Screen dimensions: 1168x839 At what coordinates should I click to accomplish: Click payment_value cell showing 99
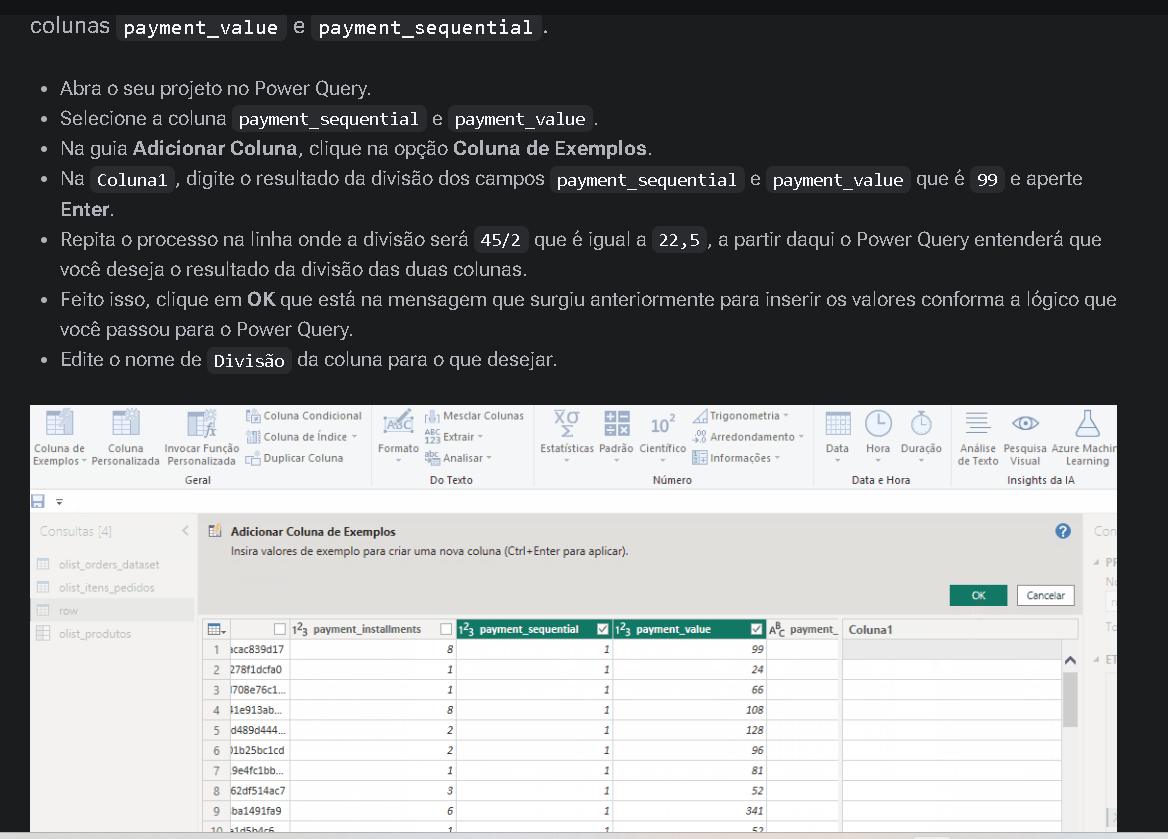[689, 649]
